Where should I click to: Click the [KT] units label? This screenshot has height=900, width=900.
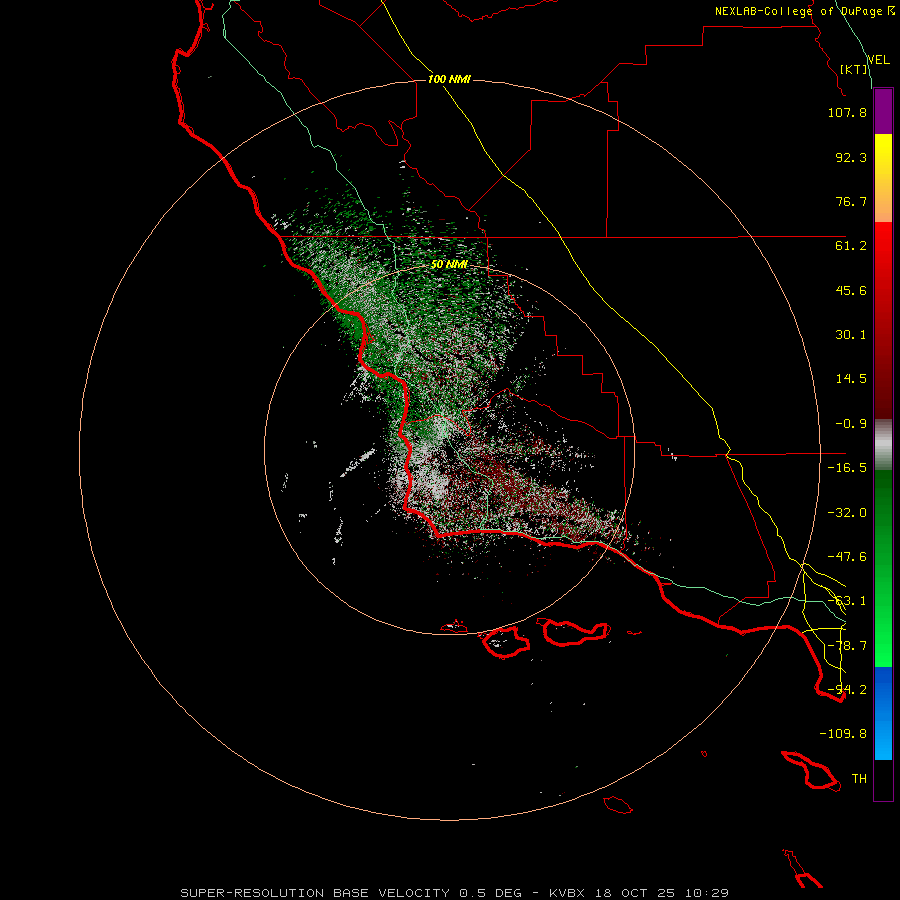pyautogui.click(x=854, y=69)
